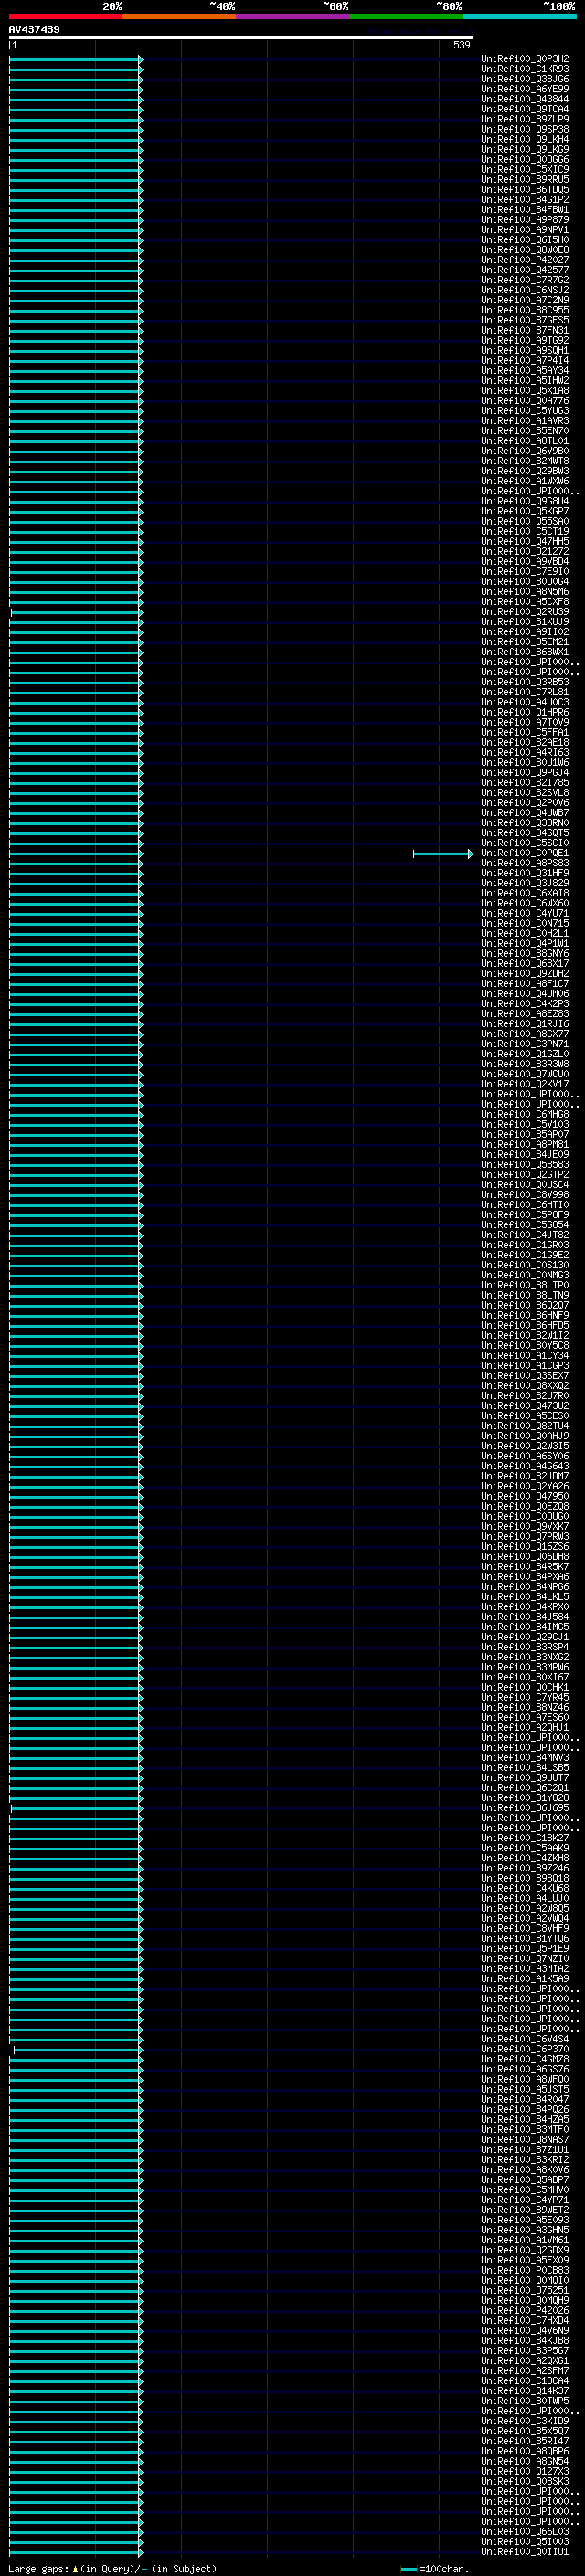Open hit UniRef100_Q9TCA4
This screenshot has width=585, height=2576.
click(x=525, y=109)
